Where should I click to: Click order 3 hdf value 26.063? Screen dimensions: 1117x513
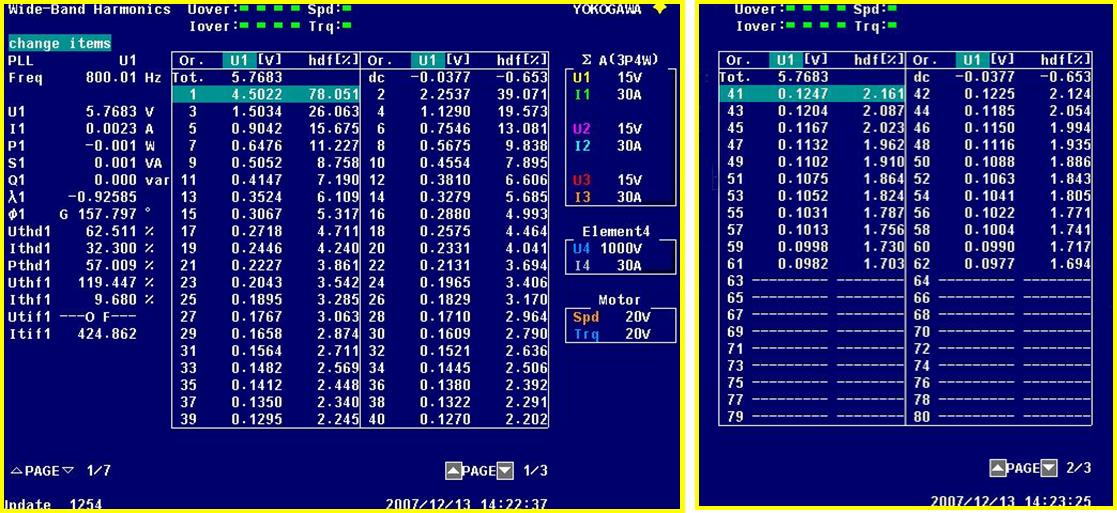(x=333, y=112)
